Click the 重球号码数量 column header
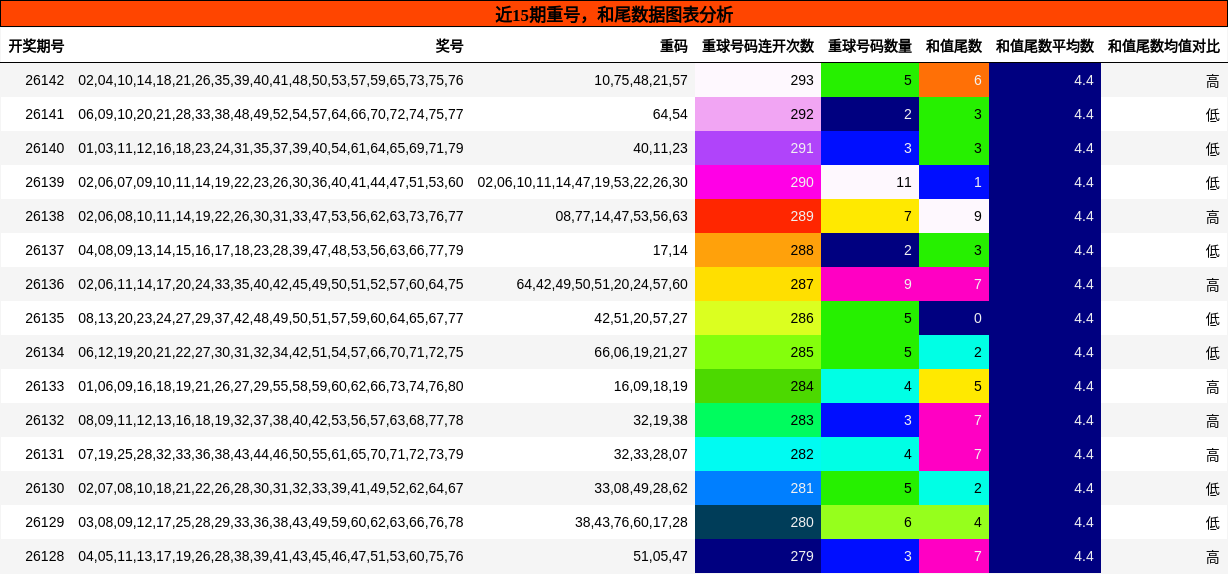1228x574 pixels. point(870,46)
